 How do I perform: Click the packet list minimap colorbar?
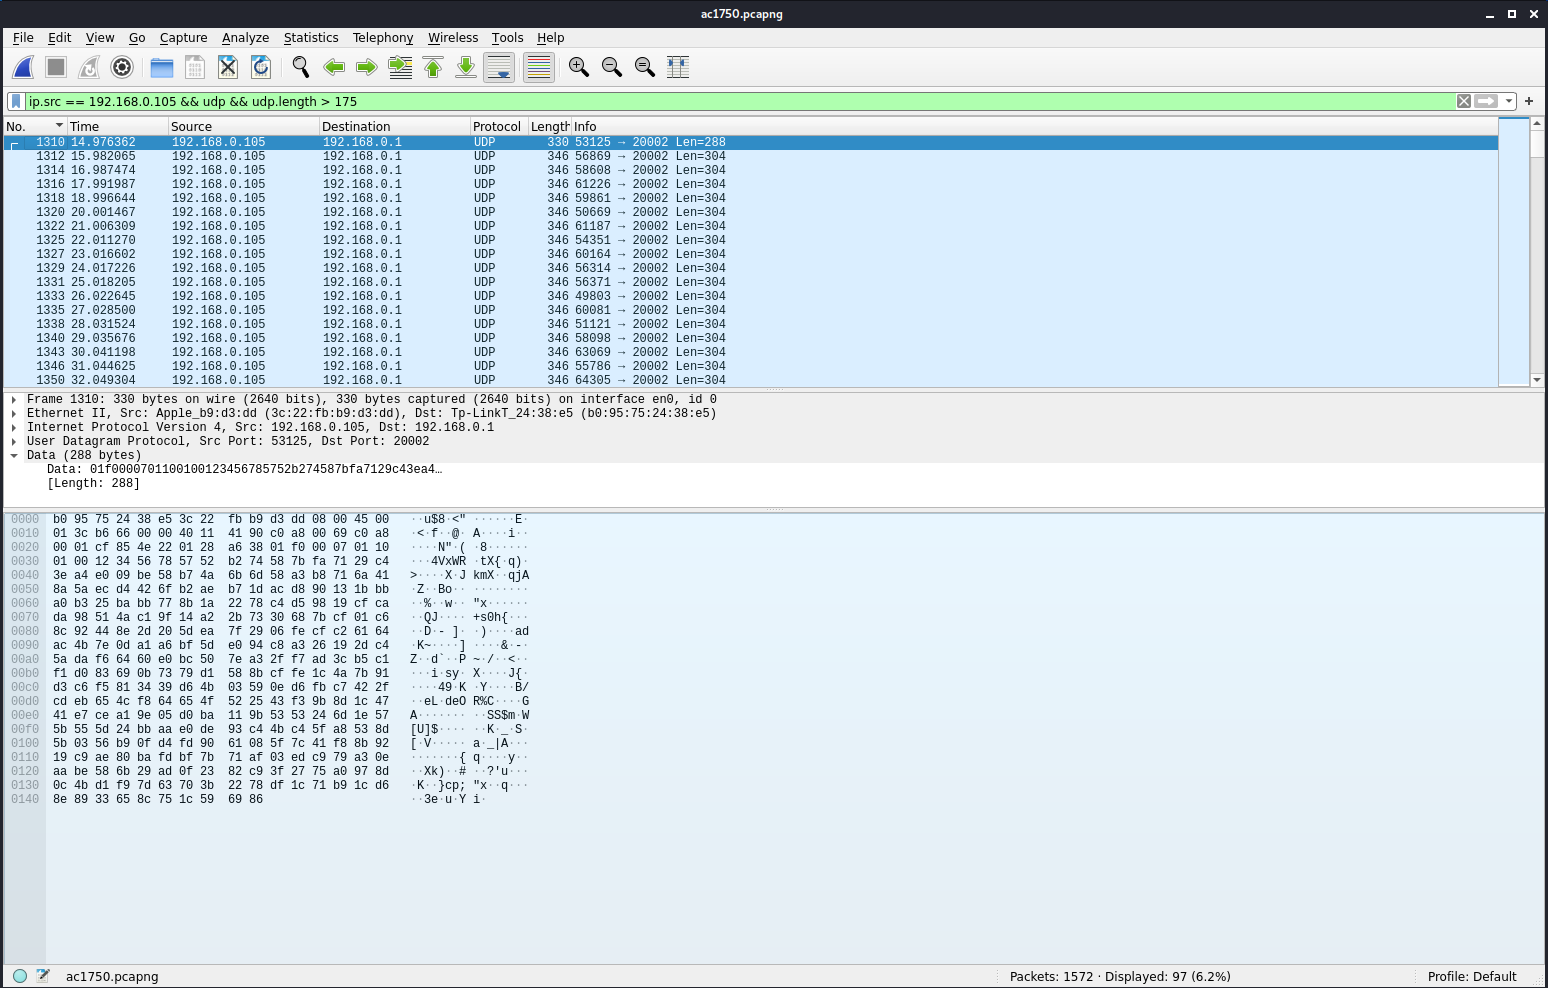(1514, 252)
